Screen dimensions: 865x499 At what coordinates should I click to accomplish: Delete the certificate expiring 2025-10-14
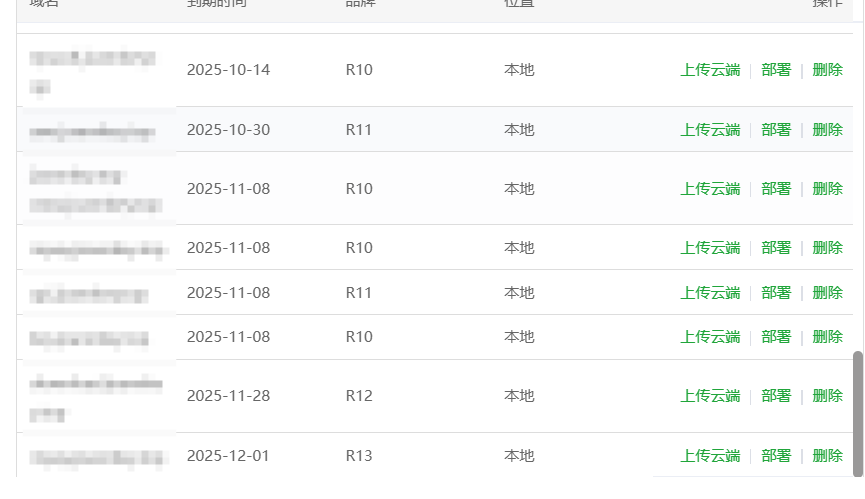point(827,70)
